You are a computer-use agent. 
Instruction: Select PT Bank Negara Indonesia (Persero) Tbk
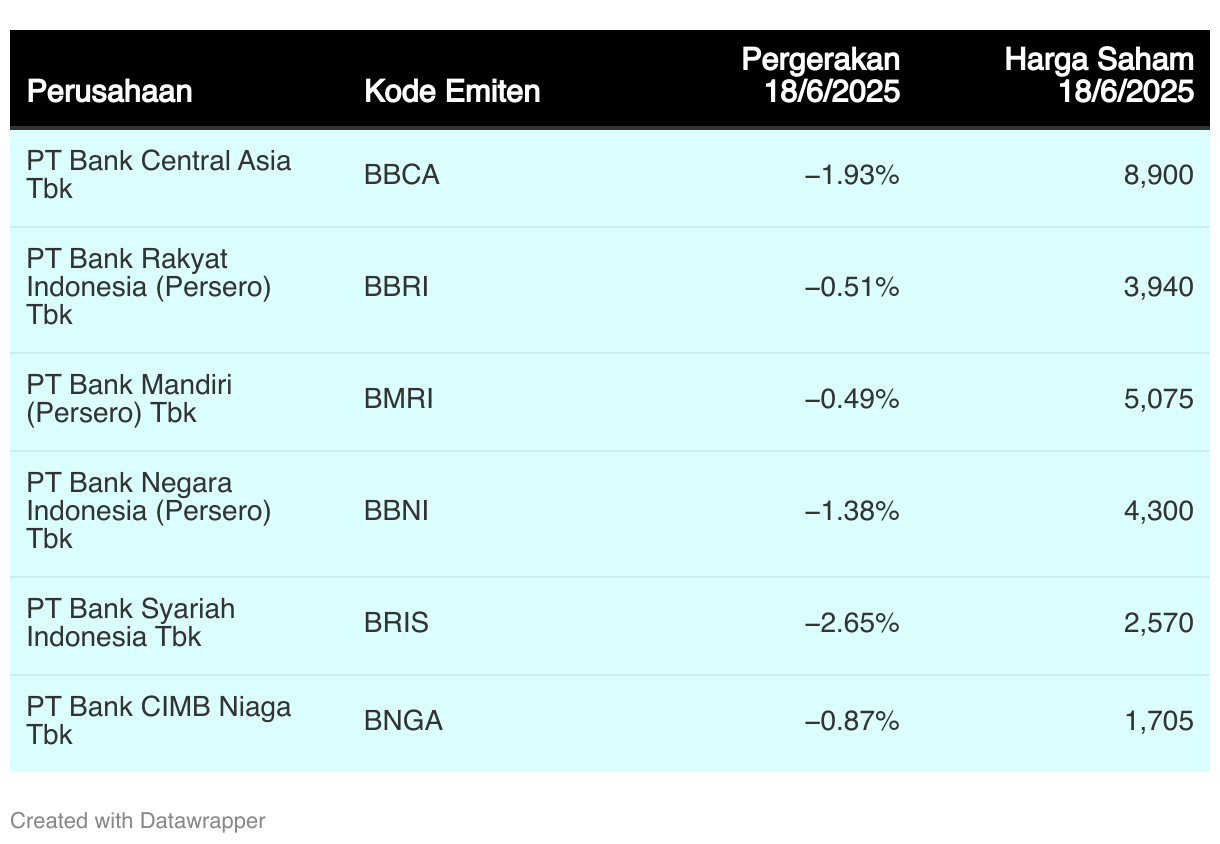[149, 511]
